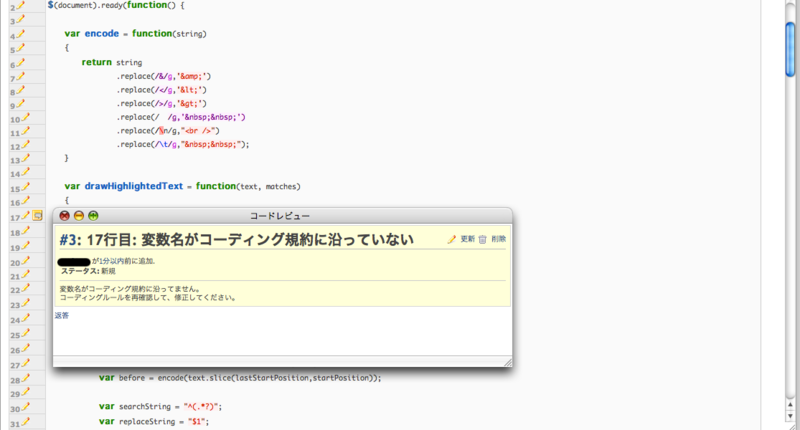This screenshot has width=800, height=430.
Task: Click the '$(document).ready(function() {' line
Action: click(x=116, y=5)
